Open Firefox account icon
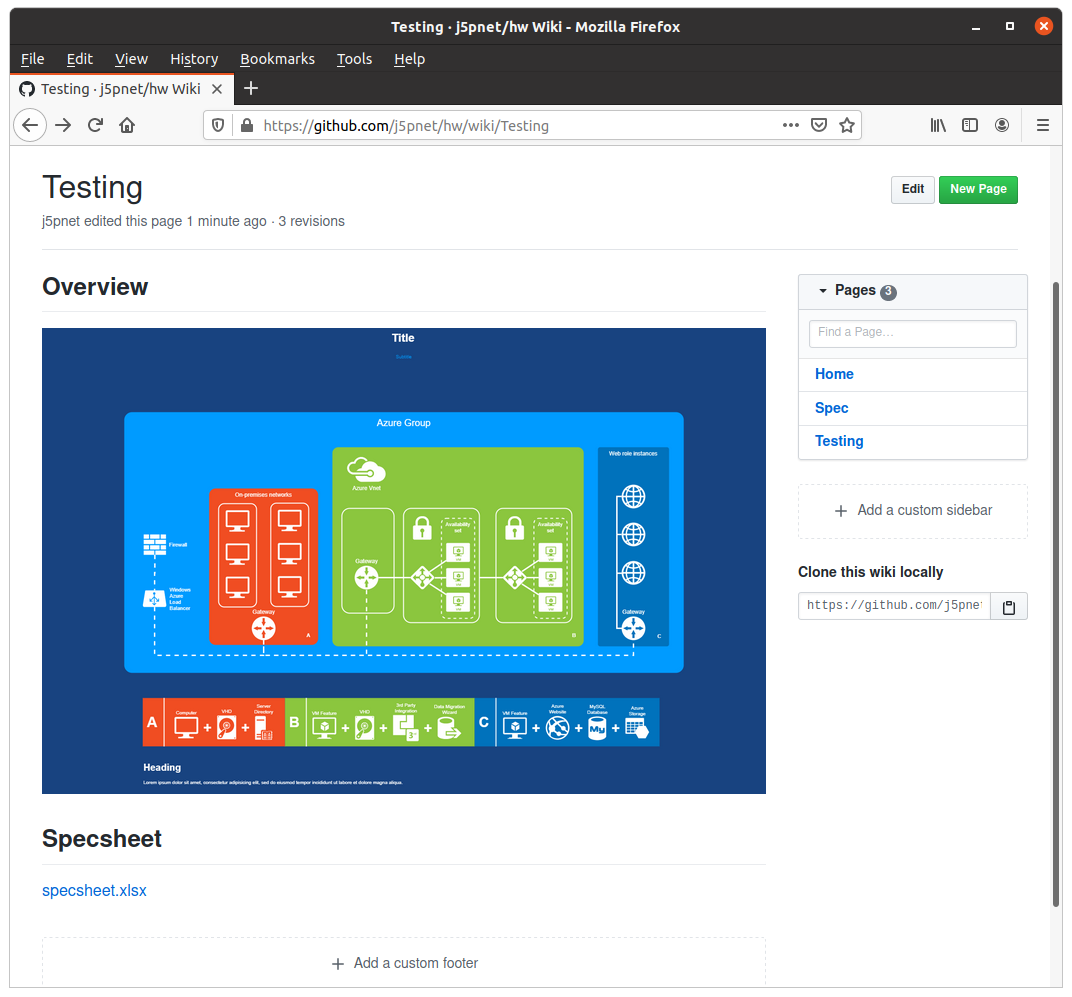 [x=1002, y=125]
